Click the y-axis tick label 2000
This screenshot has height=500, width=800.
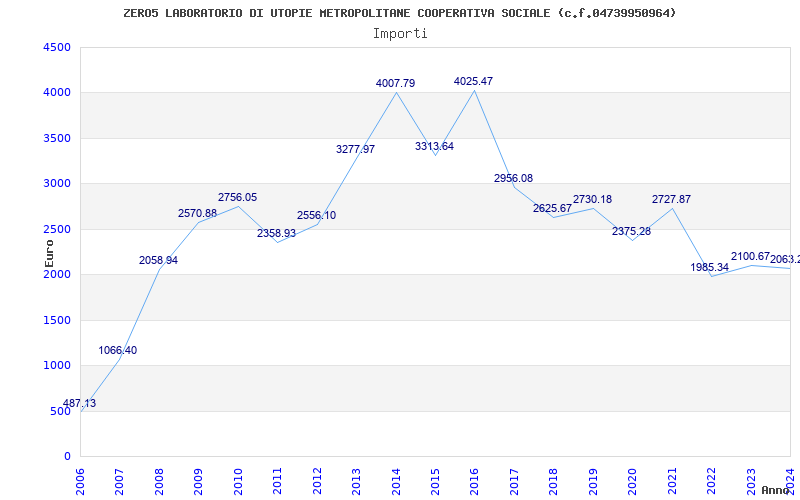(x=57, y=274)
